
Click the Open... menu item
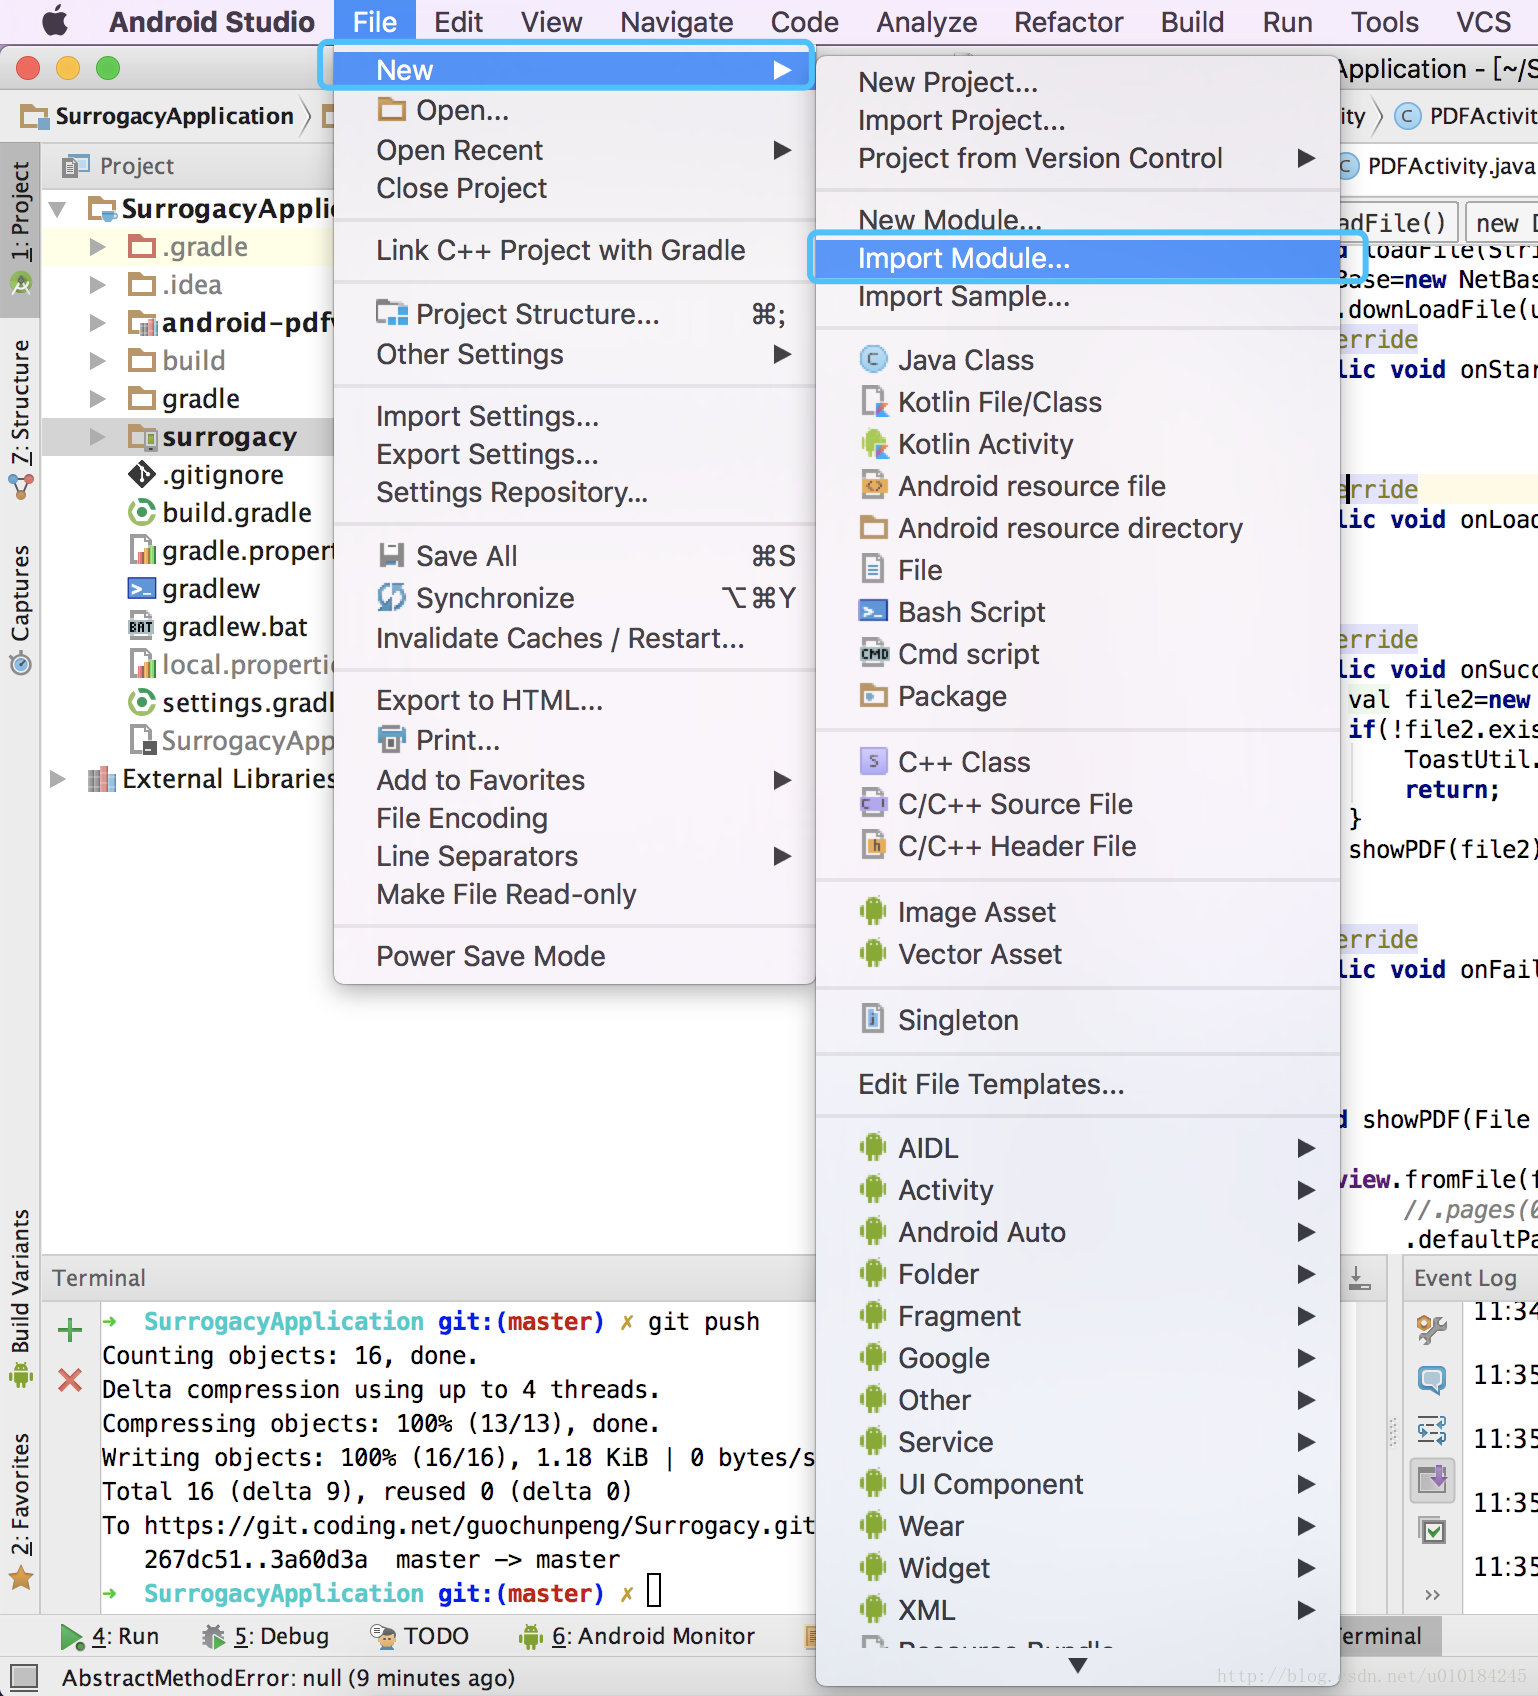(x=574, y=110)
